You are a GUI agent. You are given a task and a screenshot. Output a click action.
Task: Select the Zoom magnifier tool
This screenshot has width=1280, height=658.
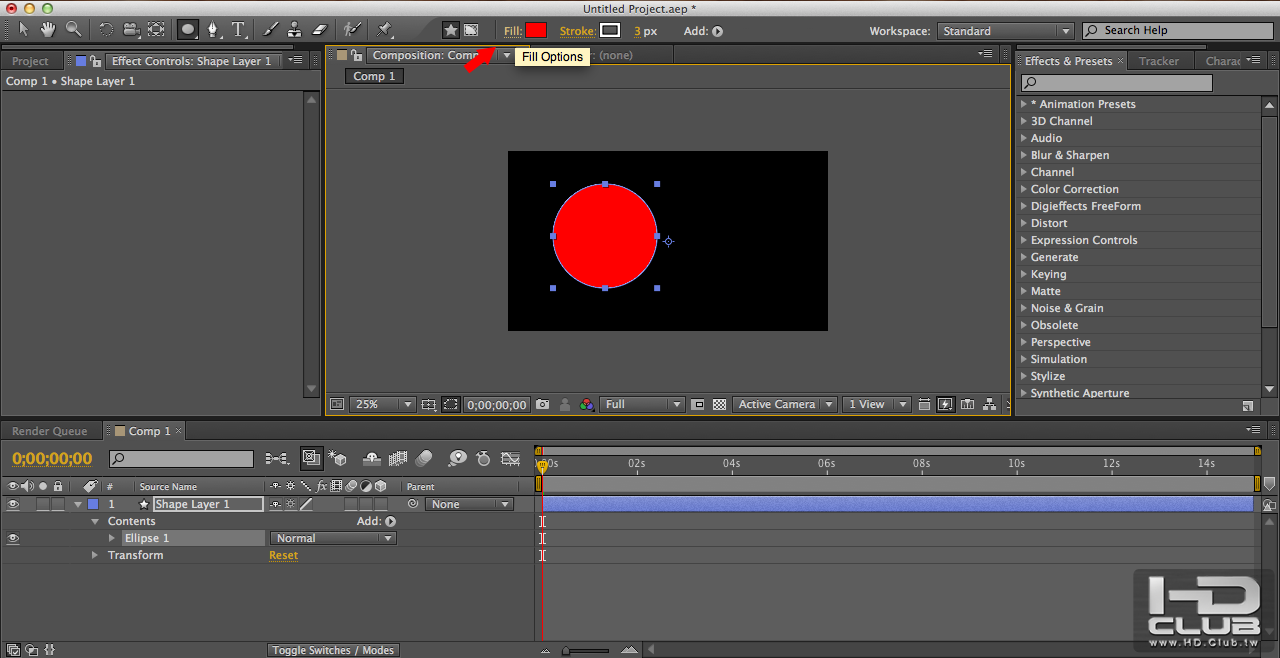pyautogui.click(x=73, y=30)
